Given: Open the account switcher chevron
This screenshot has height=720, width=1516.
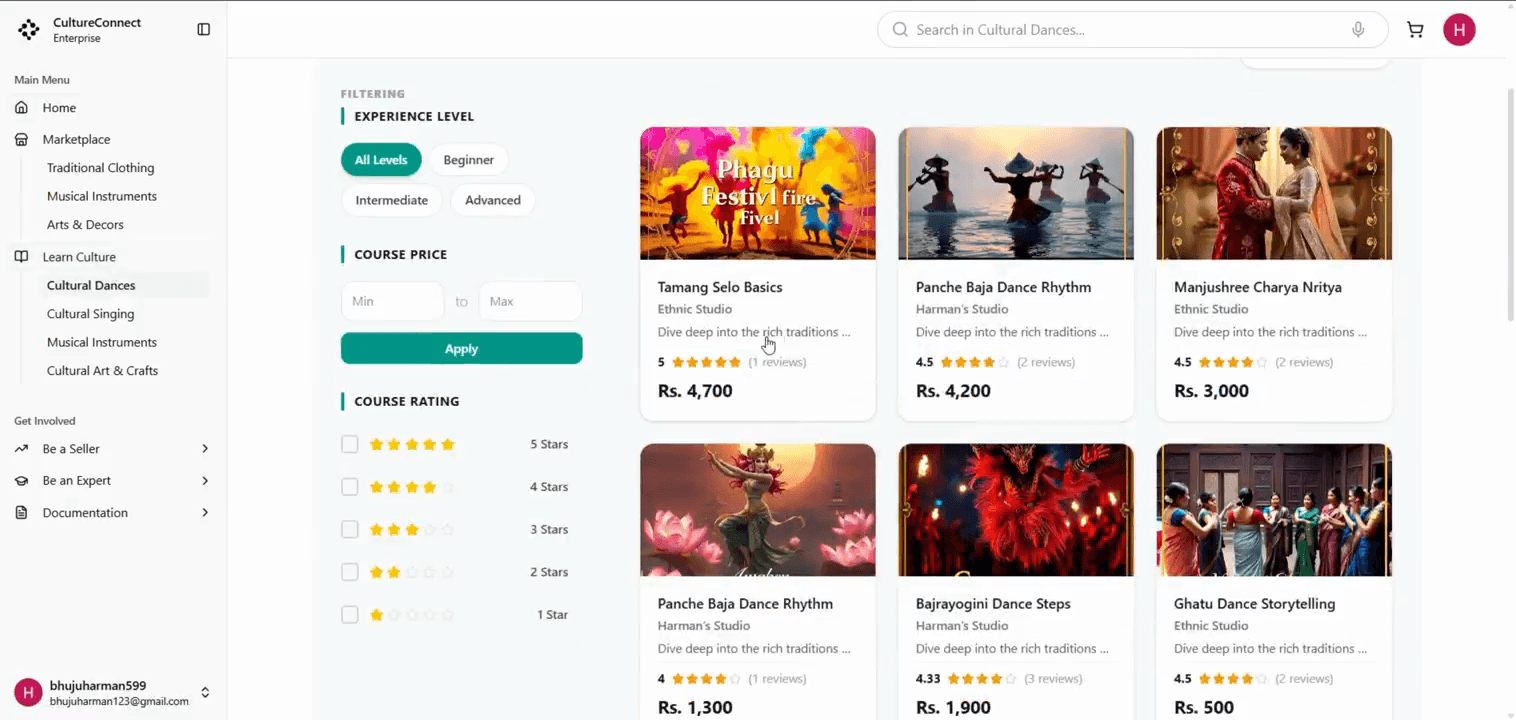Looking at the screenshot, I should (205, 693).
